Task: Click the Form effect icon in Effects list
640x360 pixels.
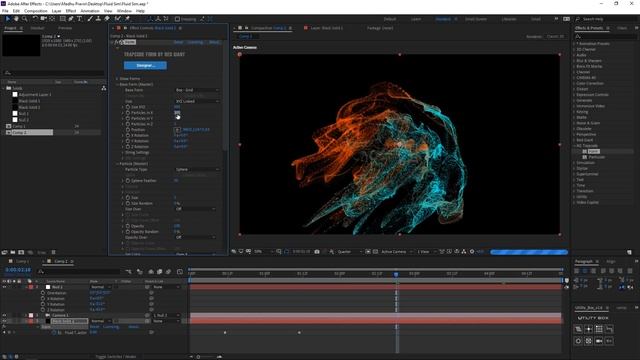Action: 584,151
